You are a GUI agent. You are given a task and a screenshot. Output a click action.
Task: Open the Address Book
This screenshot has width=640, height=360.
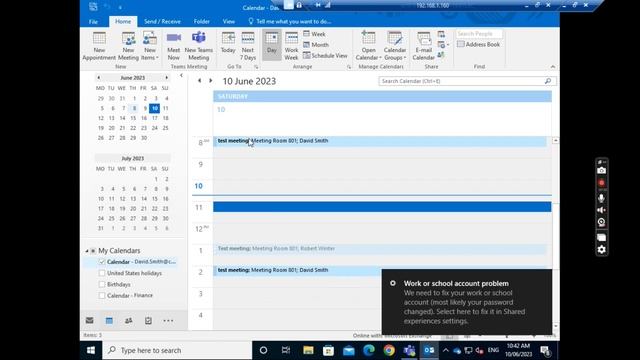click(x=478, y=44)
